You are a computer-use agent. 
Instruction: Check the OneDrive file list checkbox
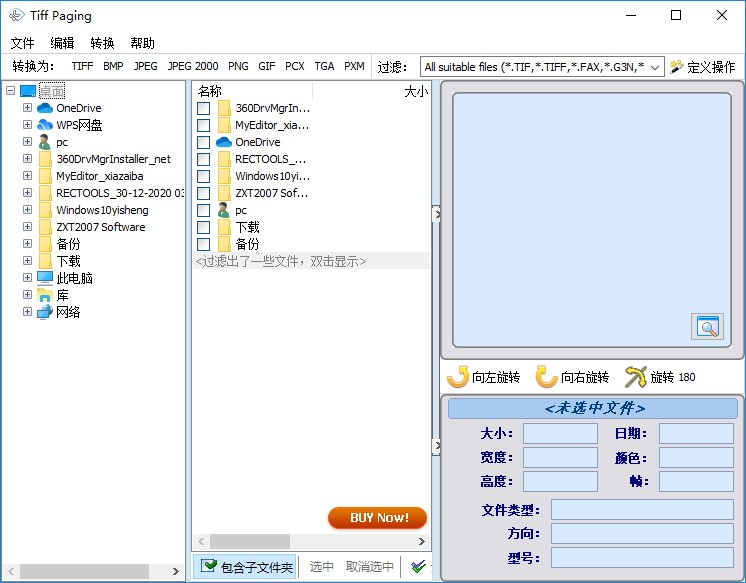point(204,142)
